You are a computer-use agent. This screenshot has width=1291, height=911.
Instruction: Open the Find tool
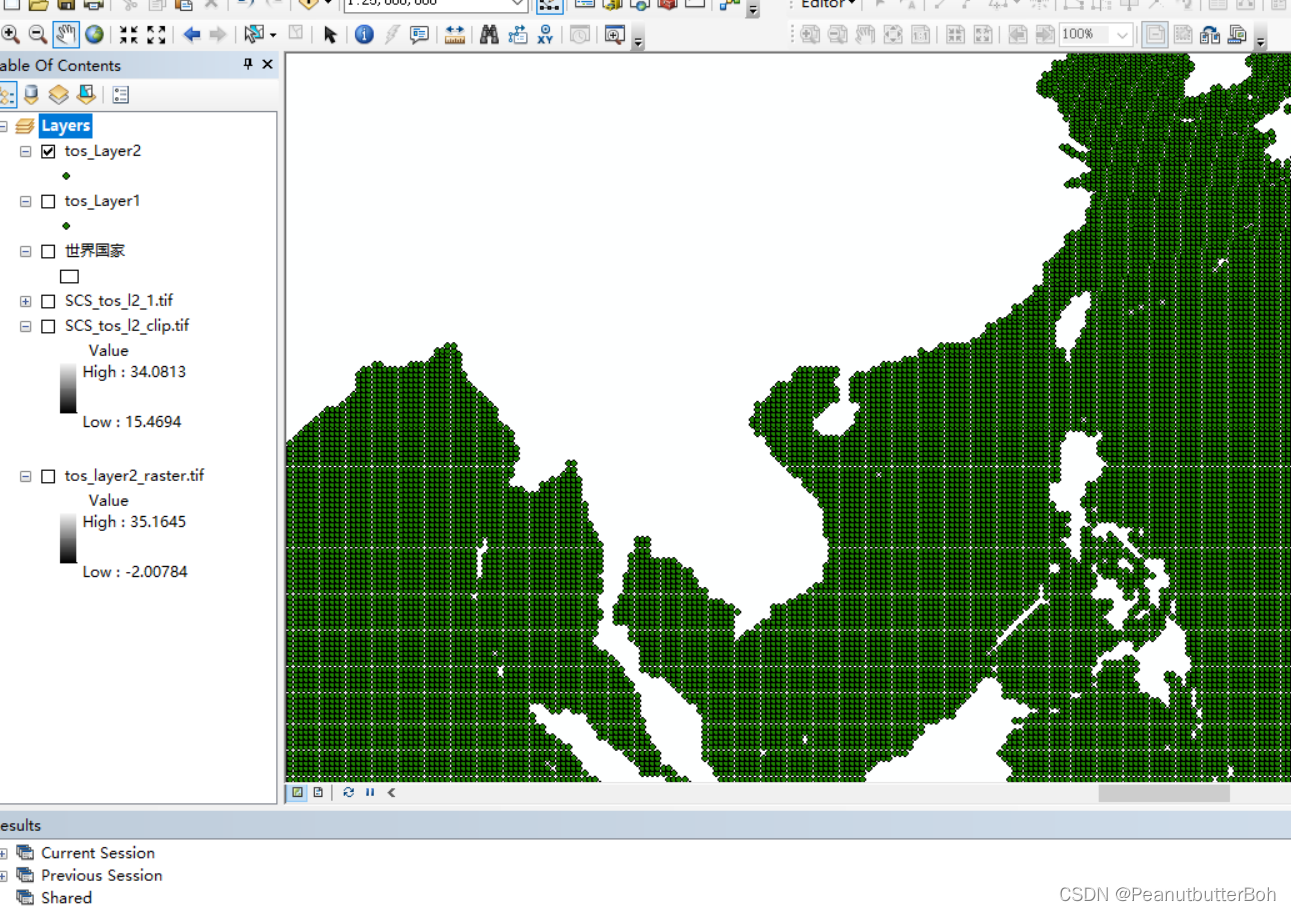pos(488,34)
